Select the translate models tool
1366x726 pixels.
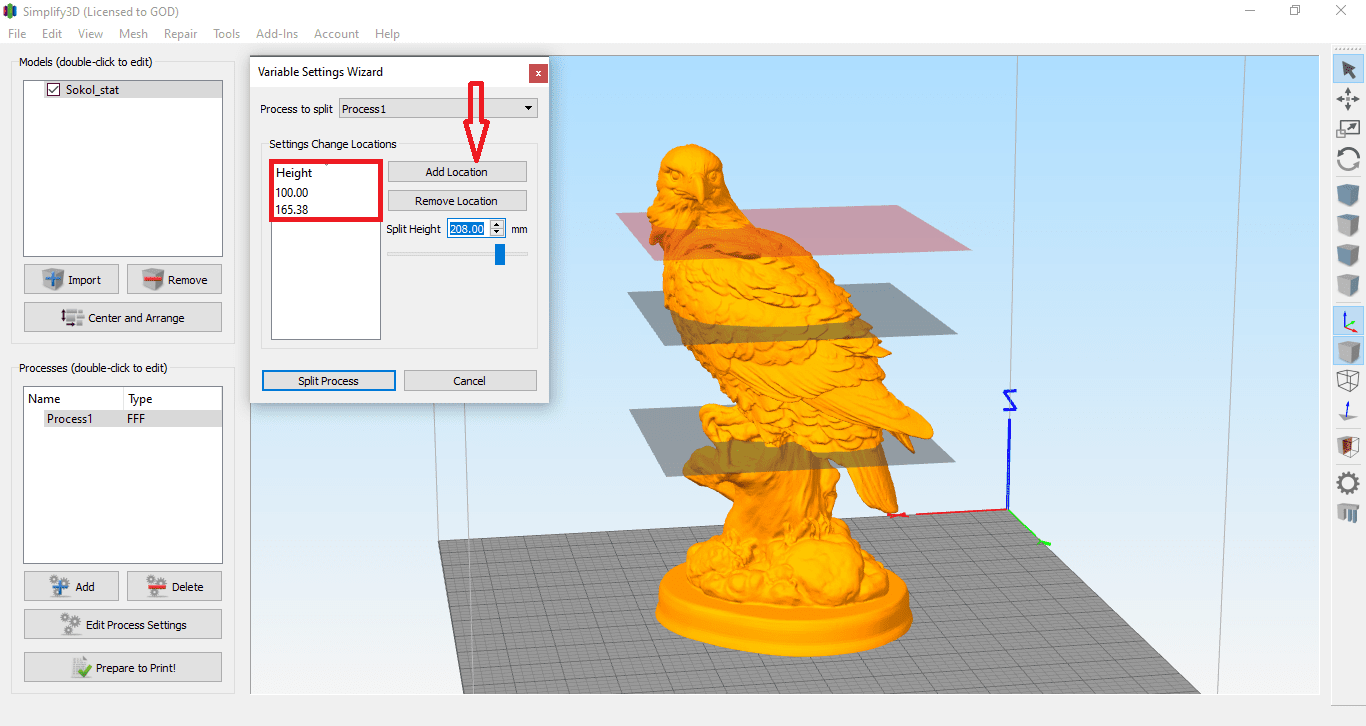(x=1347, y=99)
